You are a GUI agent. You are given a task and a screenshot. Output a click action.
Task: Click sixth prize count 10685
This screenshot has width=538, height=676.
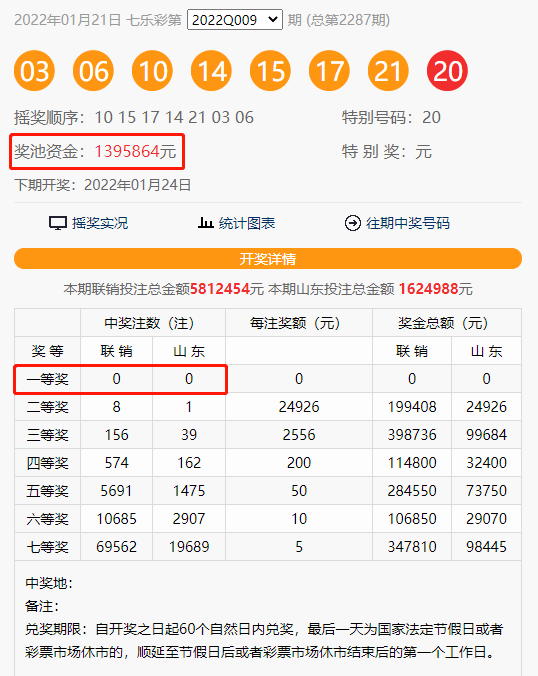pos(116,519)
